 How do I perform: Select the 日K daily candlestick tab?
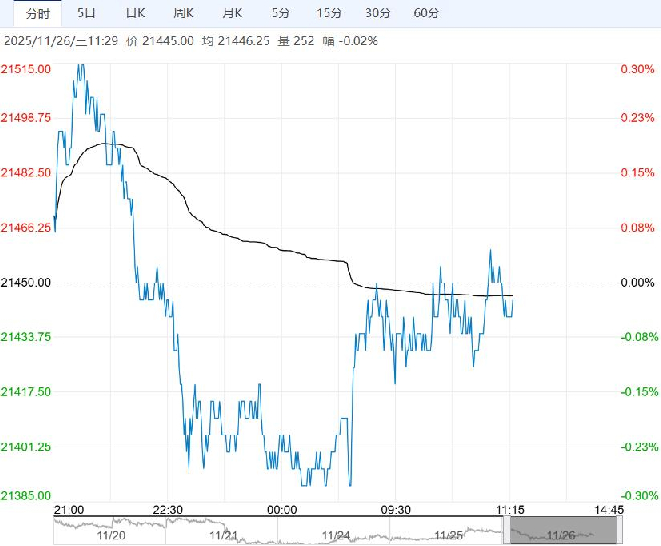pos(134,13)
